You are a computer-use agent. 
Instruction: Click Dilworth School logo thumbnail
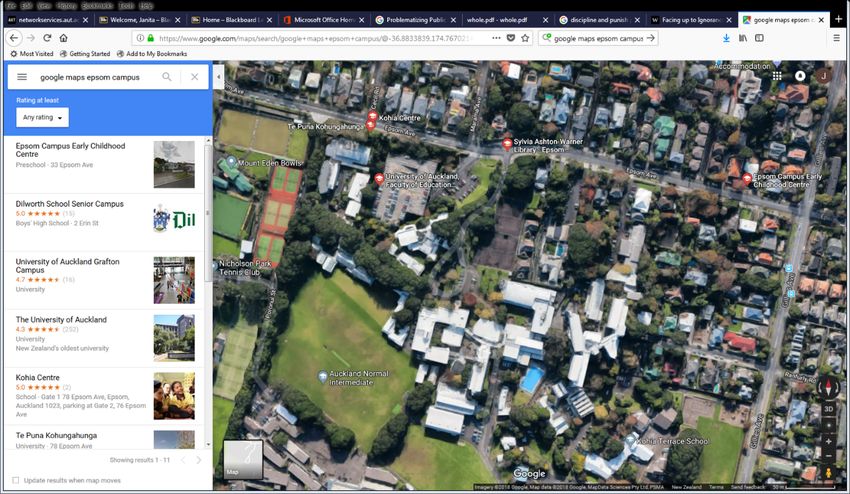(x=174, y=219)
